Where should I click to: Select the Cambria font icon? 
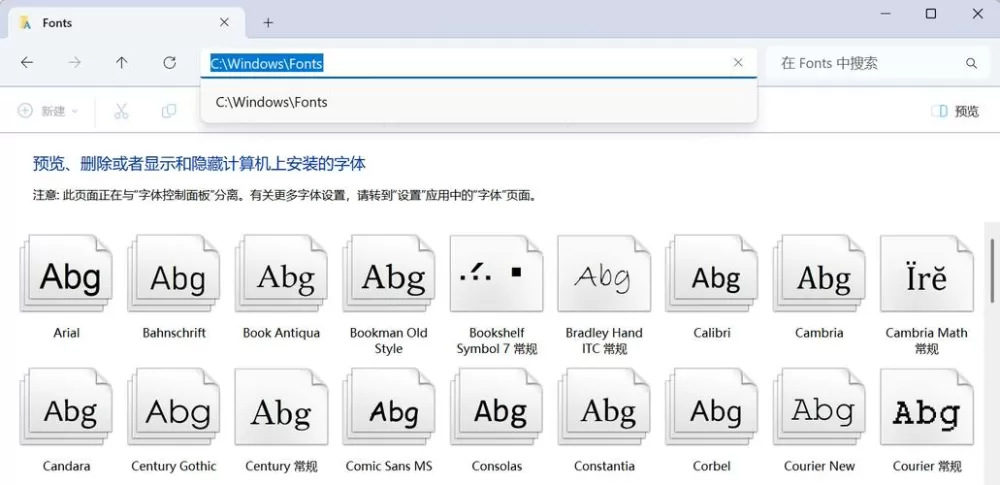pos(820,274)
